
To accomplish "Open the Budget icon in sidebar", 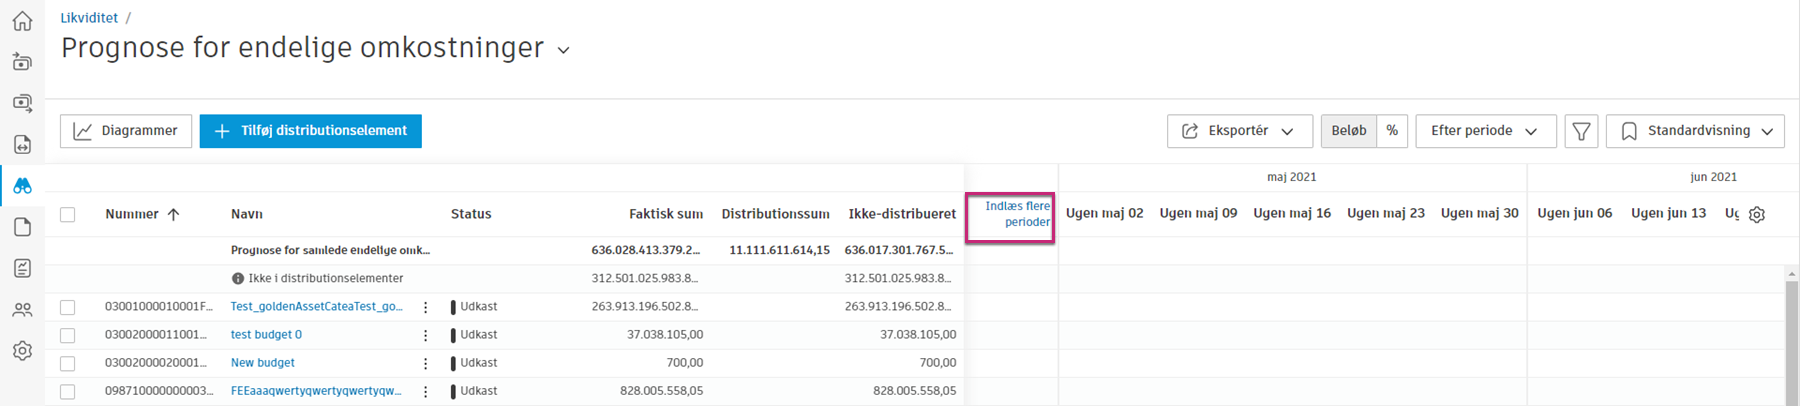I will (x=22, y=62).
